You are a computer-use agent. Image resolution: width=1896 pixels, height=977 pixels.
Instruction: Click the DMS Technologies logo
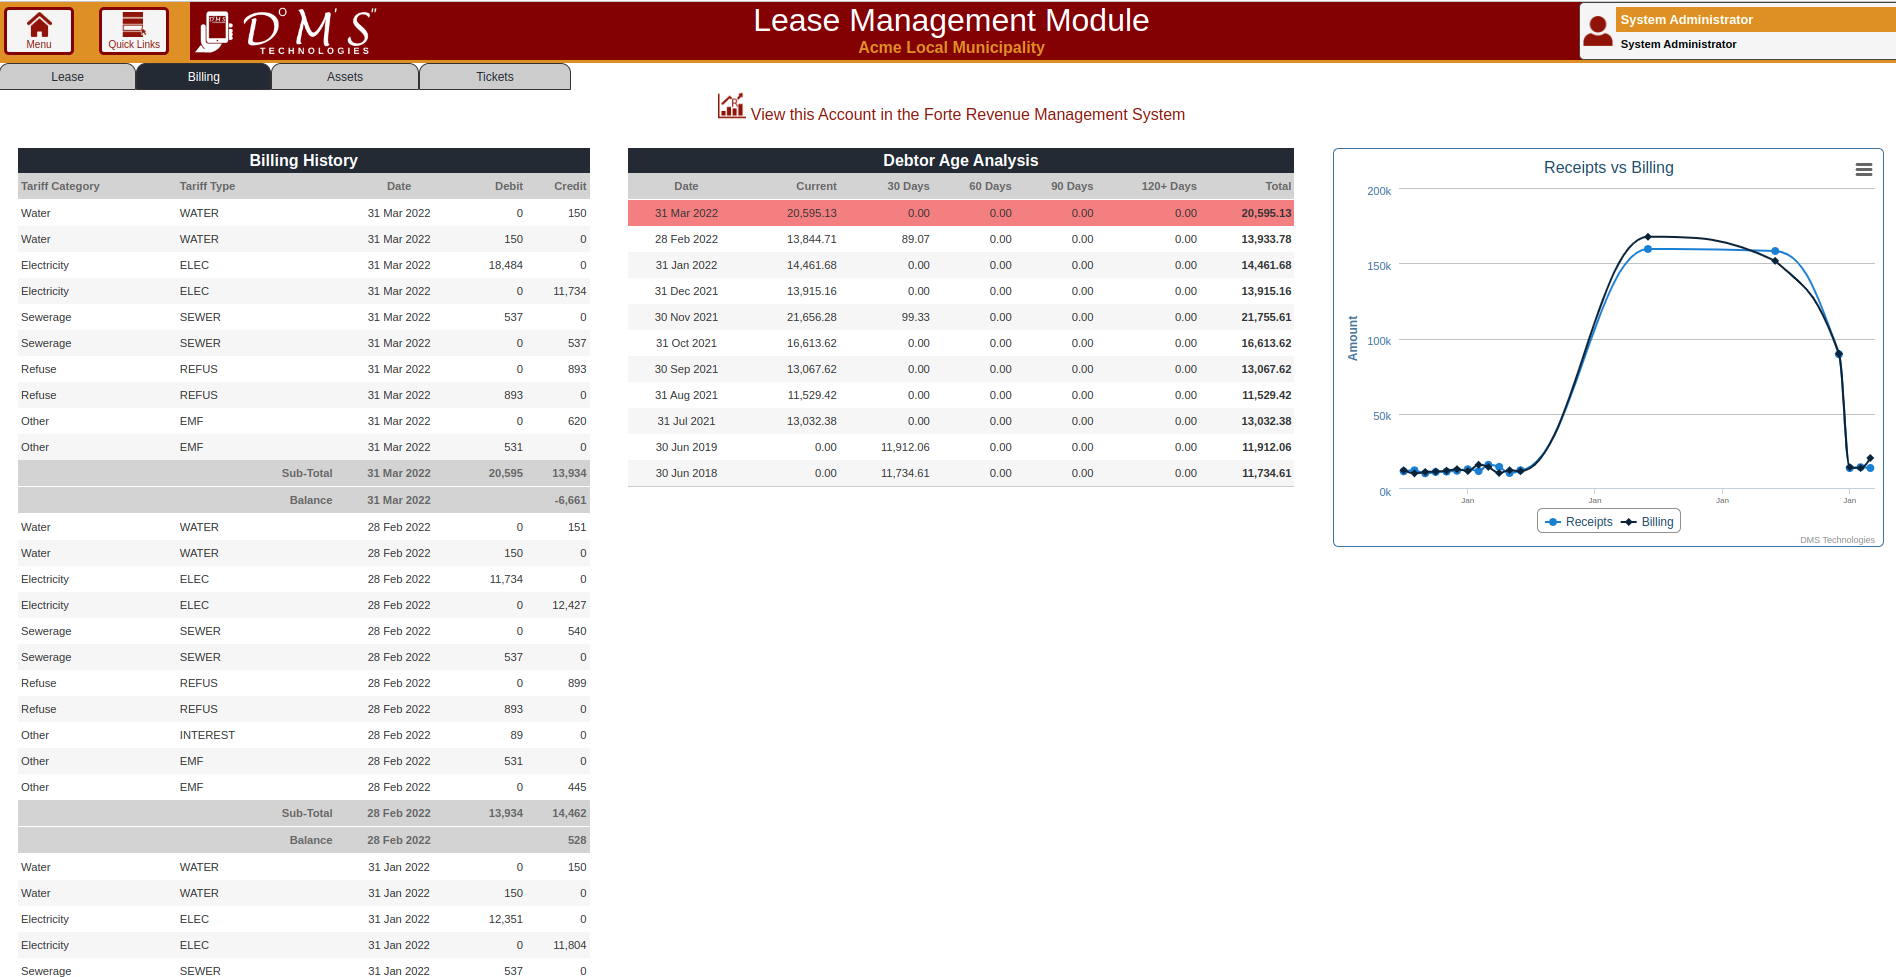tap(287, 31)
